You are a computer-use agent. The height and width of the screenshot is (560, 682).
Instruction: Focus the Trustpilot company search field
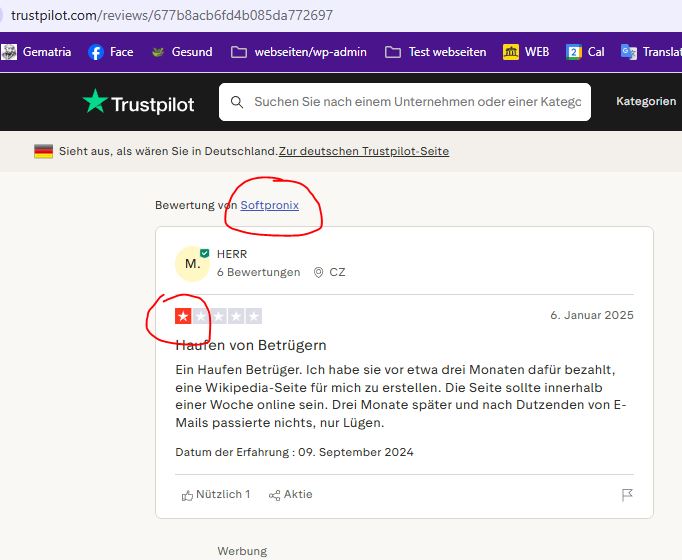[405, 102]
